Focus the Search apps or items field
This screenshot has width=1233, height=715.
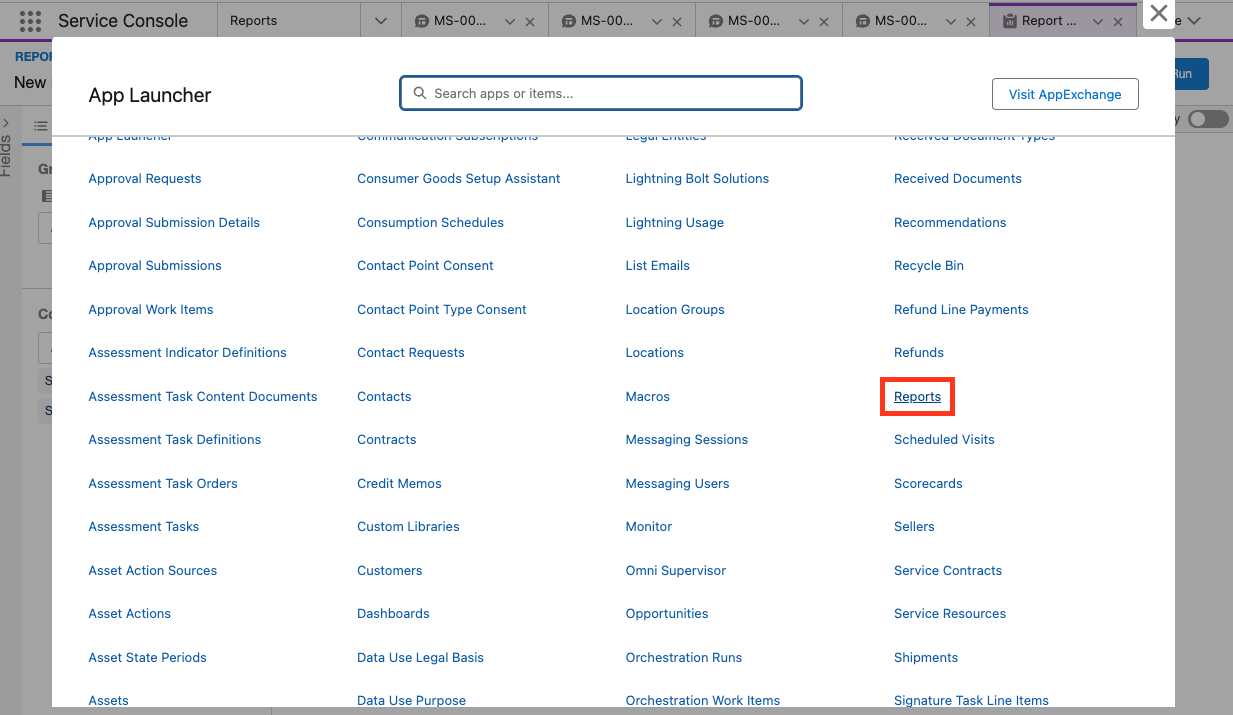click(x=601, y=93)
